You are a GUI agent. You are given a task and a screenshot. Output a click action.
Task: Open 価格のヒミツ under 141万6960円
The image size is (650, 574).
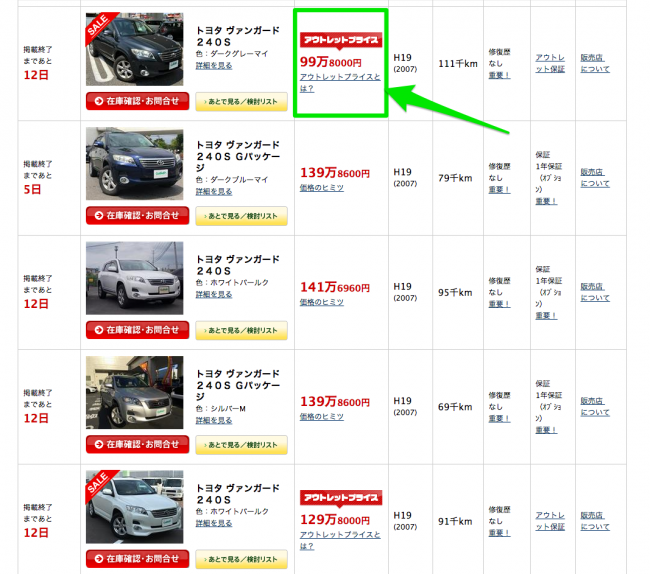[x=321, y=302]
